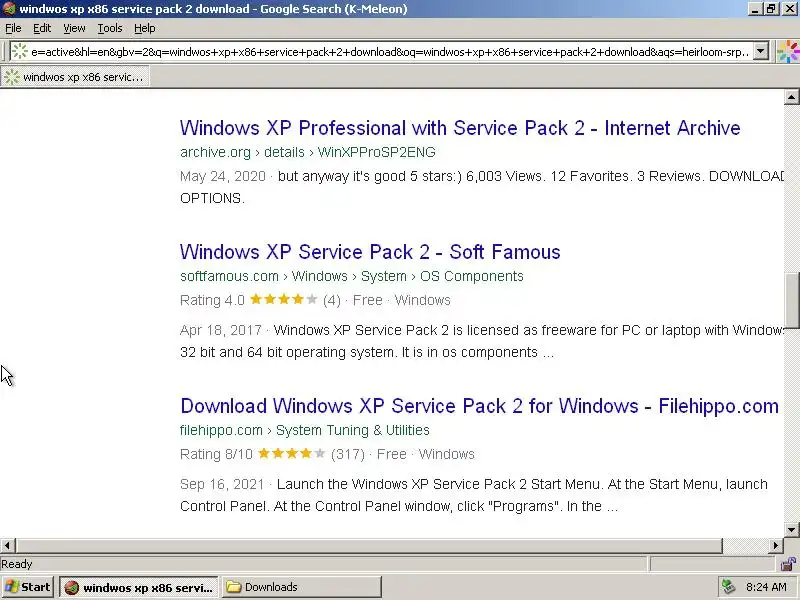
Task: Click the 'Rating 4.0' text for Soft Famous
Action: click(x=212, y=300)
